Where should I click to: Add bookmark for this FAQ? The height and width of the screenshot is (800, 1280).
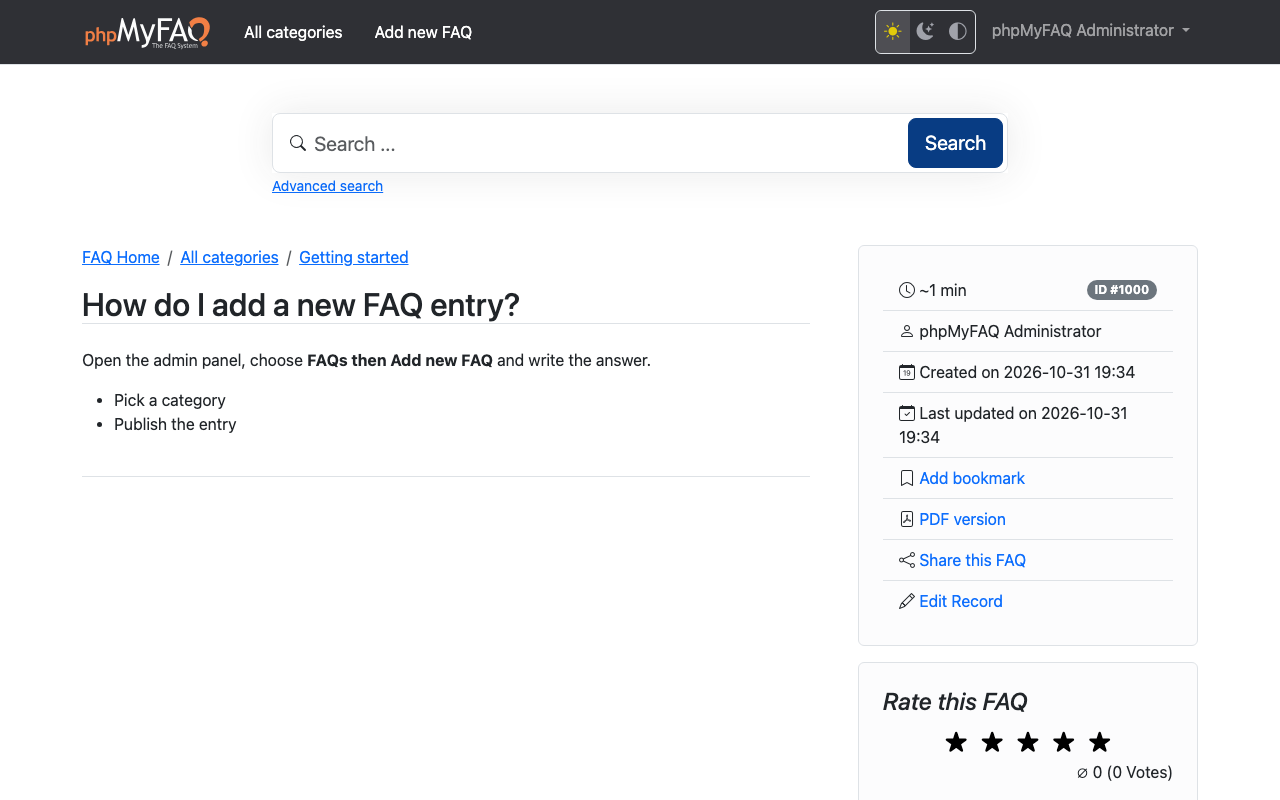click(x=972, y=478)
